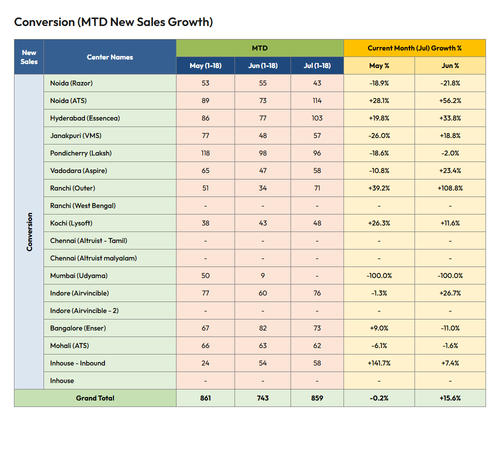Click Noida (Razor) May value 53
Screen dimensions: 500x450
point(206,83)
